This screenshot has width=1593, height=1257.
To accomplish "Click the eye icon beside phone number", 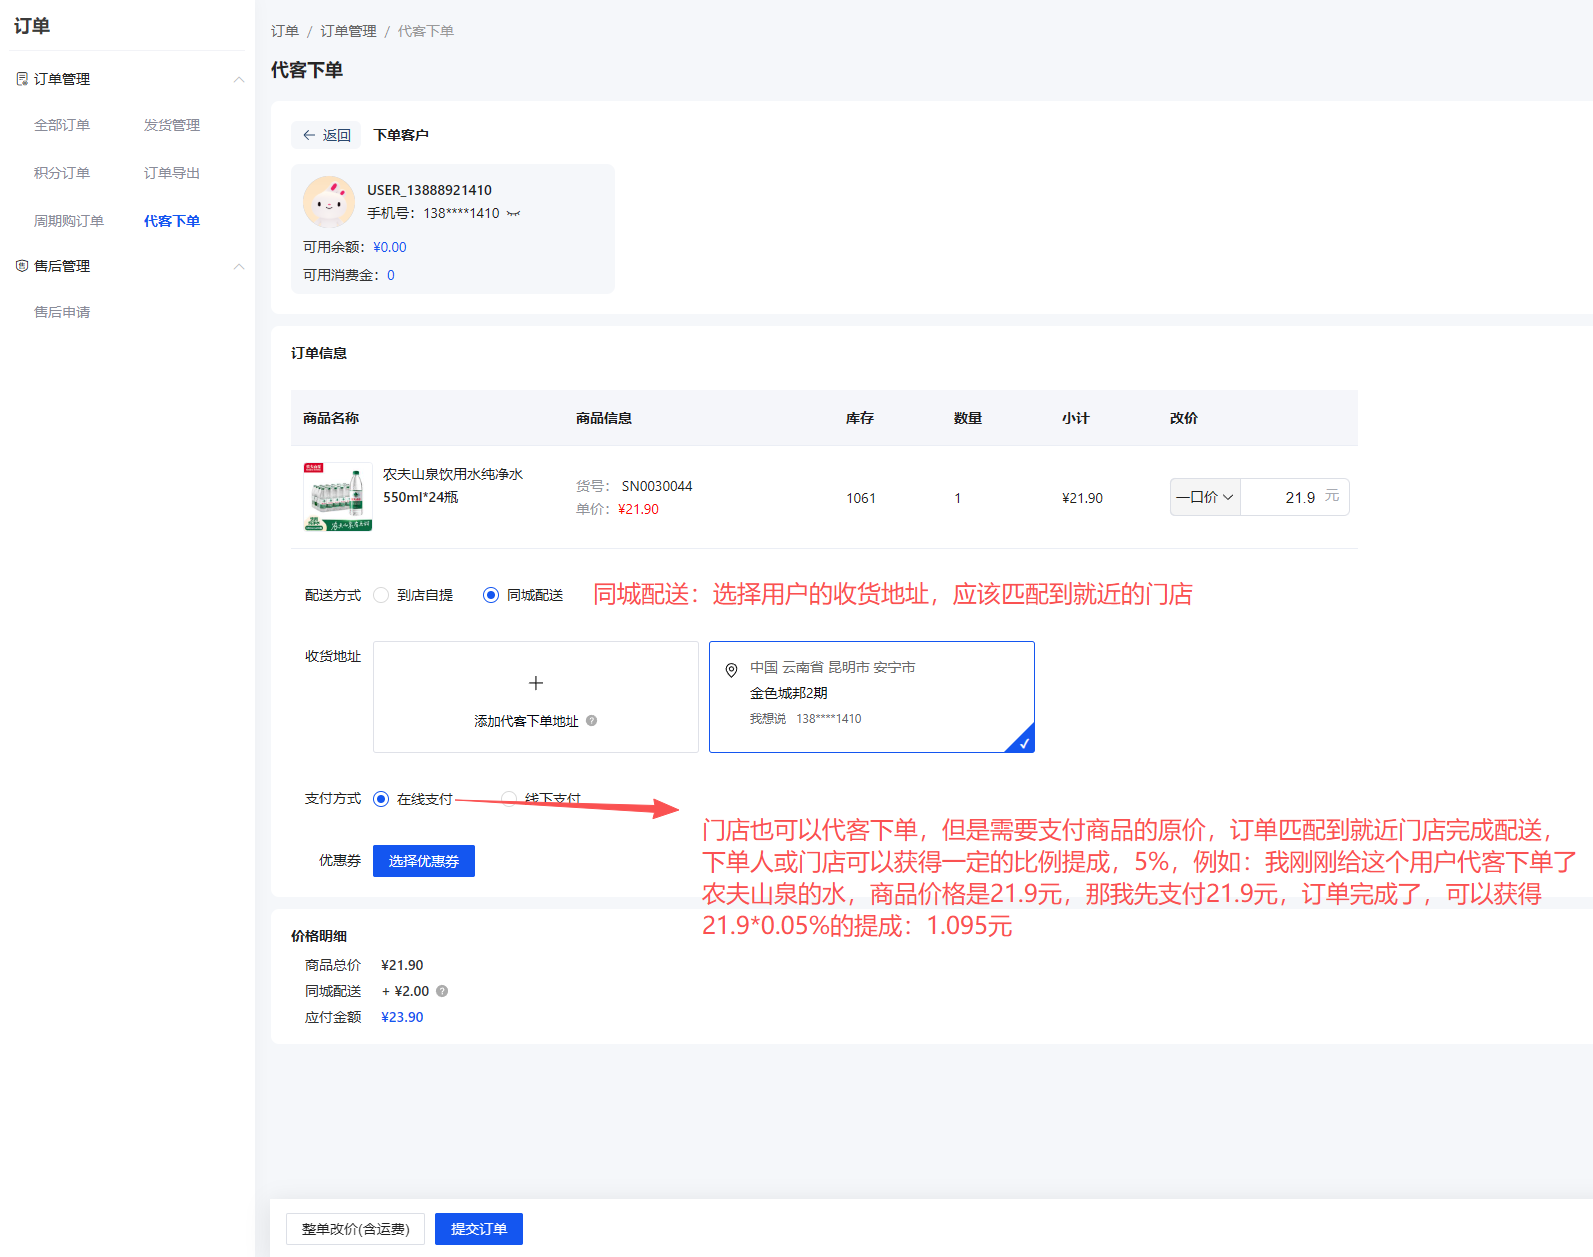I will pyautogui.click(x=513, y=213).
